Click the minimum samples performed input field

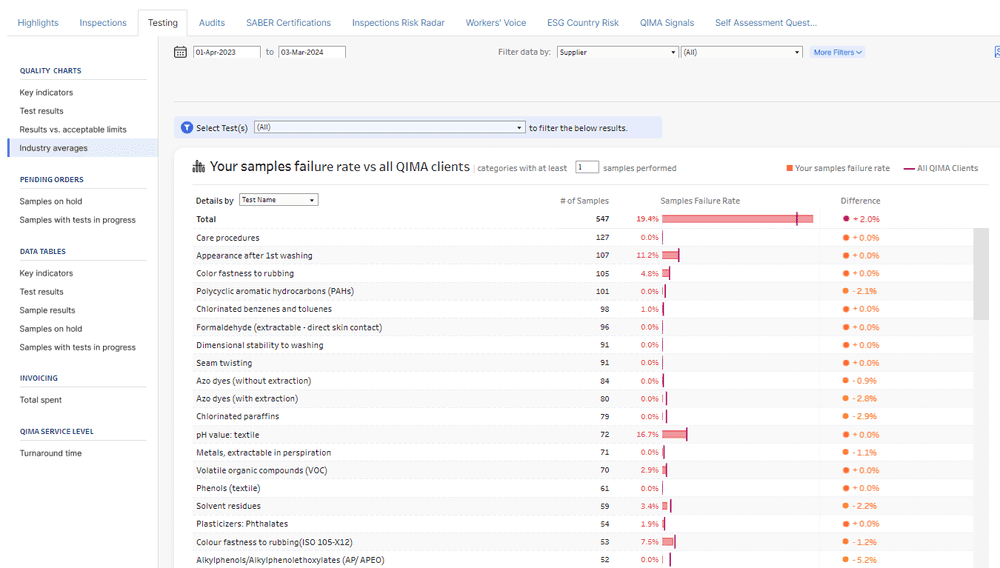587,168
